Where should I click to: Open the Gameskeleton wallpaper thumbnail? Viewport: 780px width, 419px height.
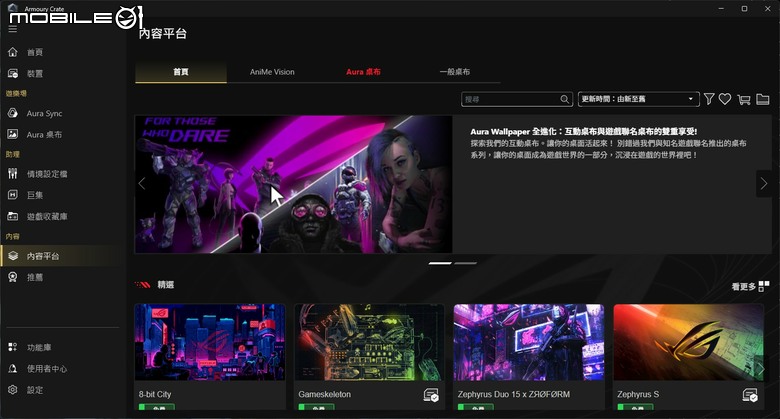click(x=369, y=342)
